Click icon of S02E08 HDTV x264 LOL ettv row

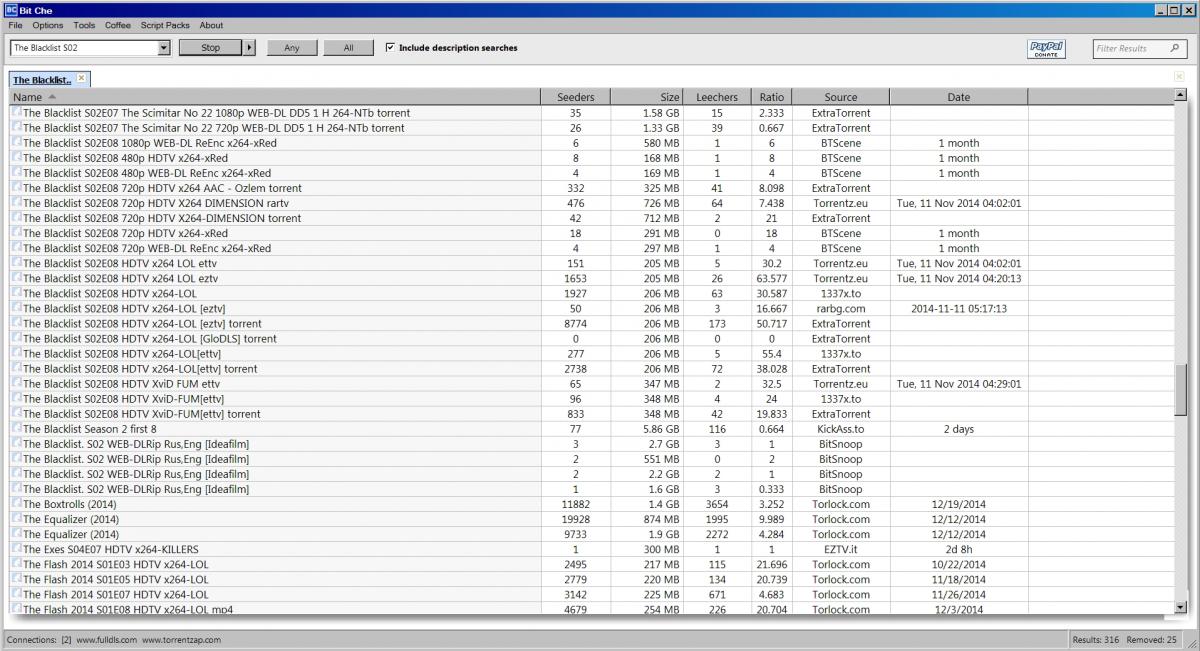coord(16,263)
